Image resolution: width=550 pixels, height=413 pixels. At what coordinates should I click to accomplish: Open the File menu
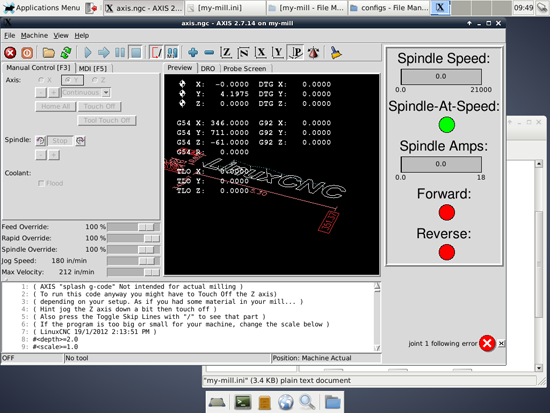(9, 35)
